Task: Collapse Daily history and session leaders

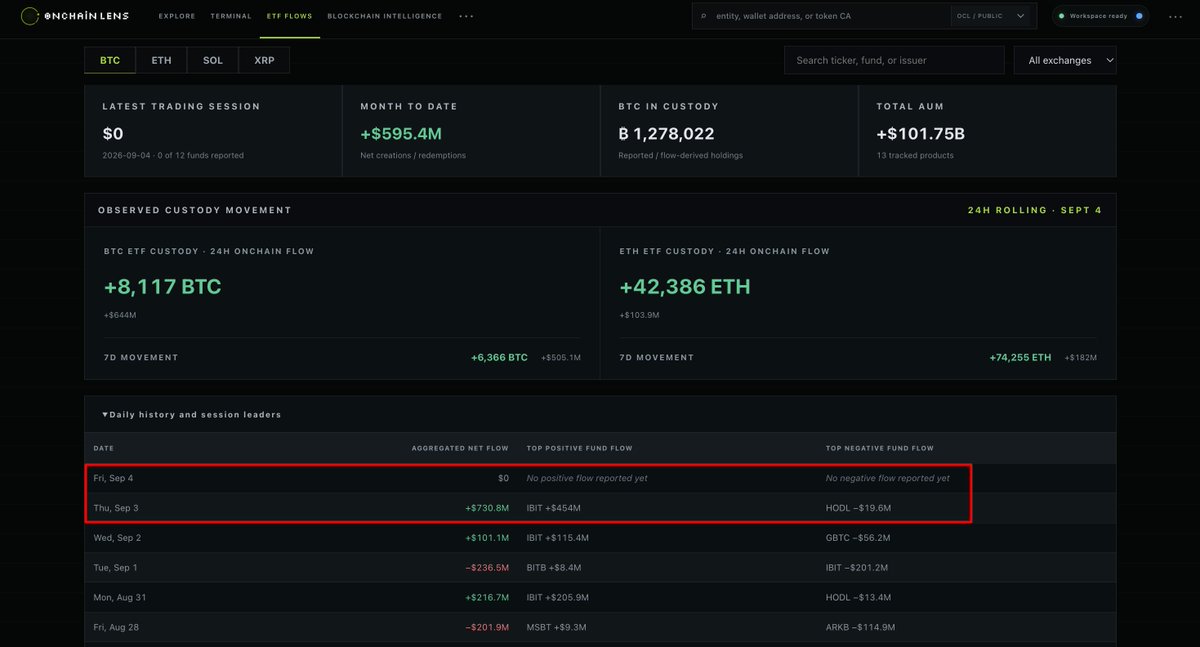Action: [x=192, y=414]
